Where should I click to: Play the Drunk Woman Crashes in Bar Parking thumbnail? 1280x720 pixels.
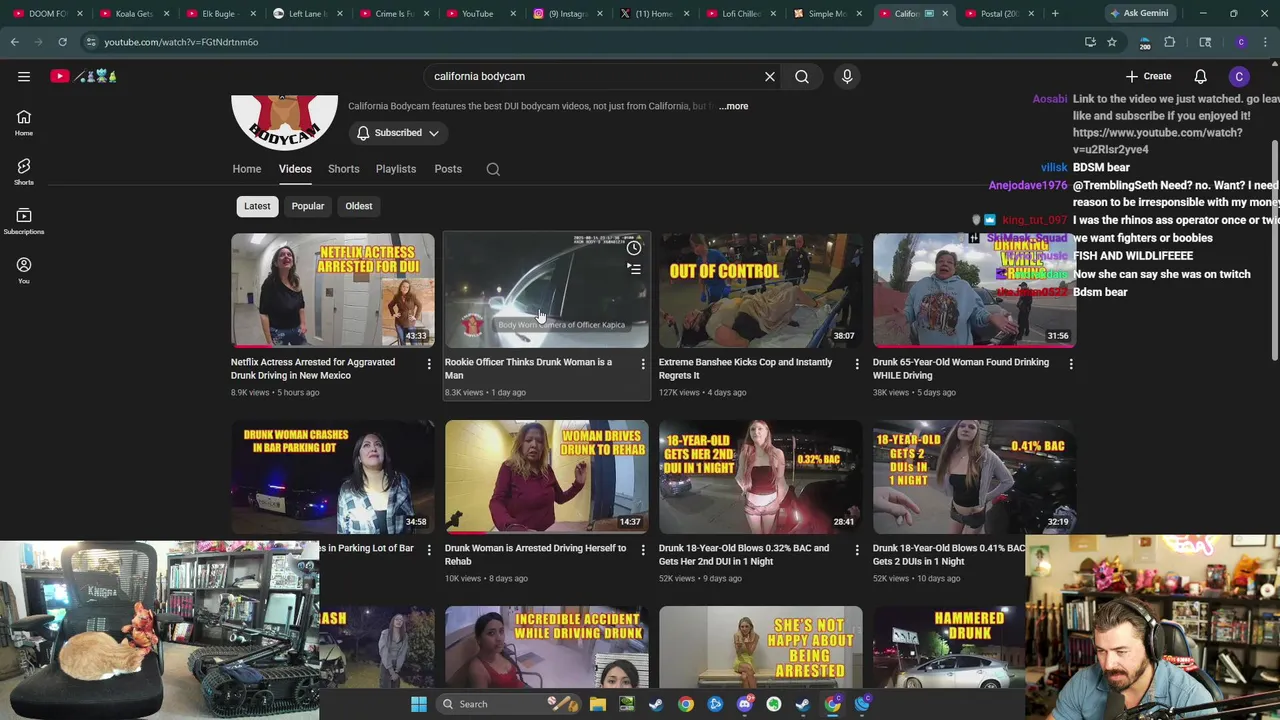[x=333, y=477]
